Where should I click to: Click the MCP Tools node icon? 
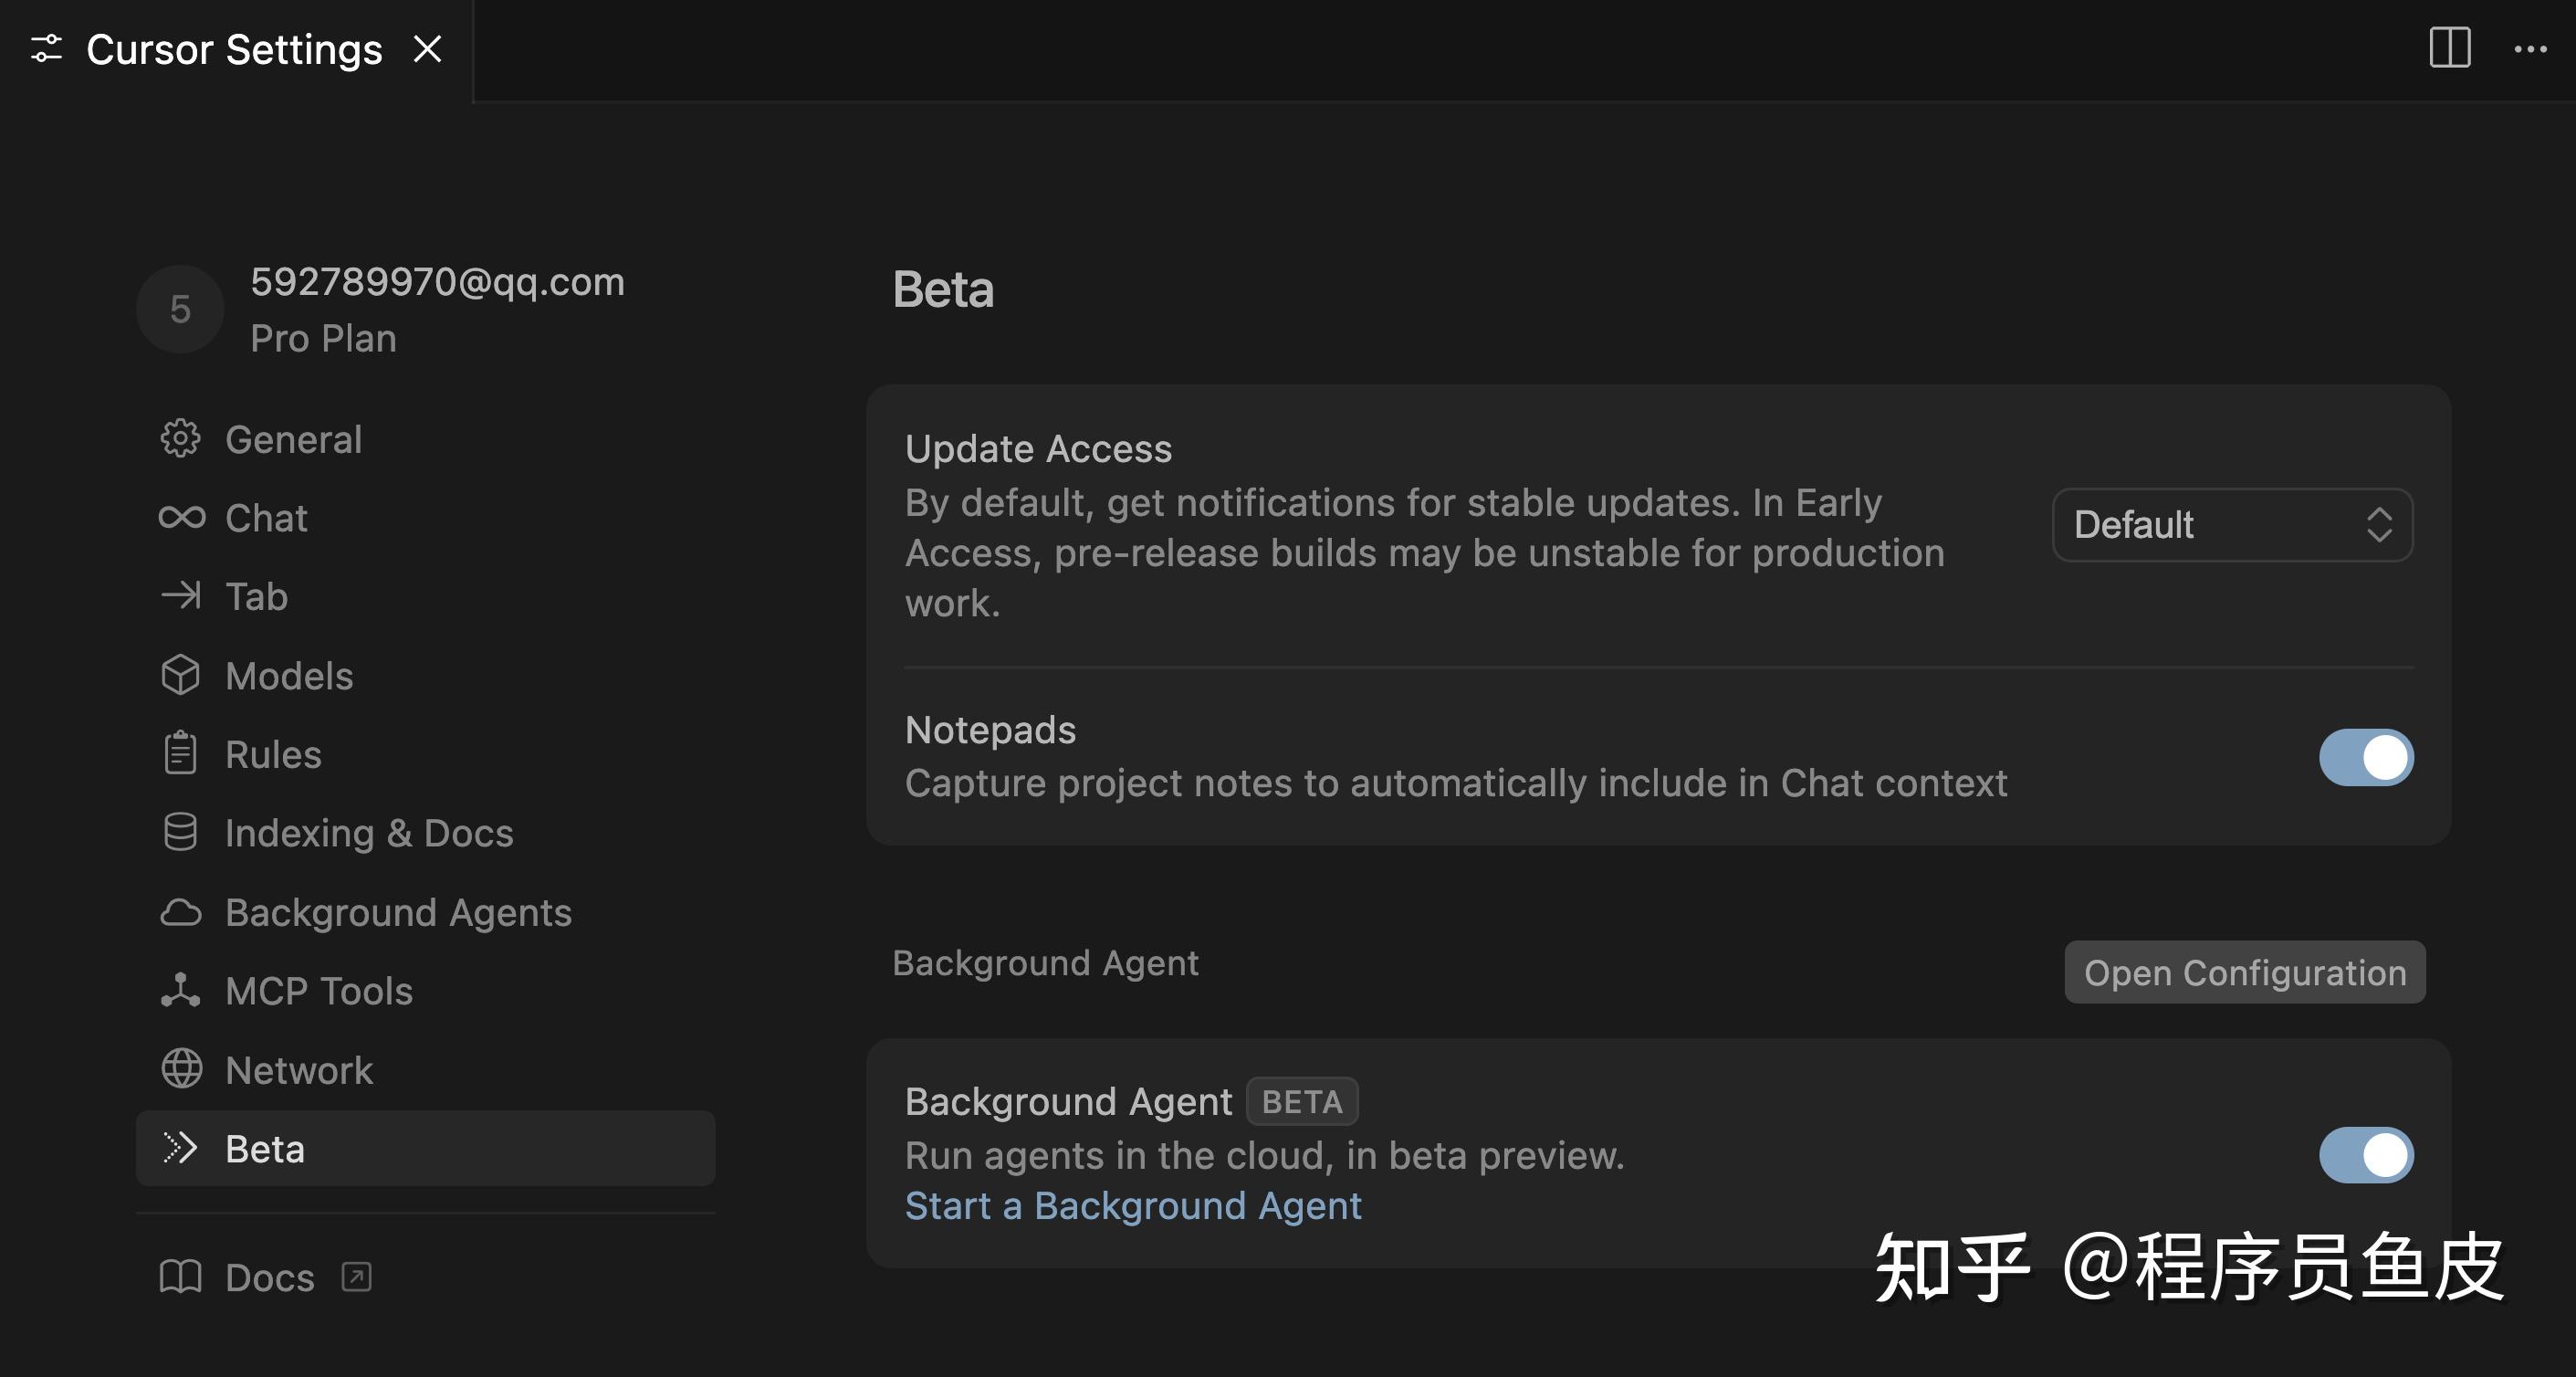tap(180, 991)
